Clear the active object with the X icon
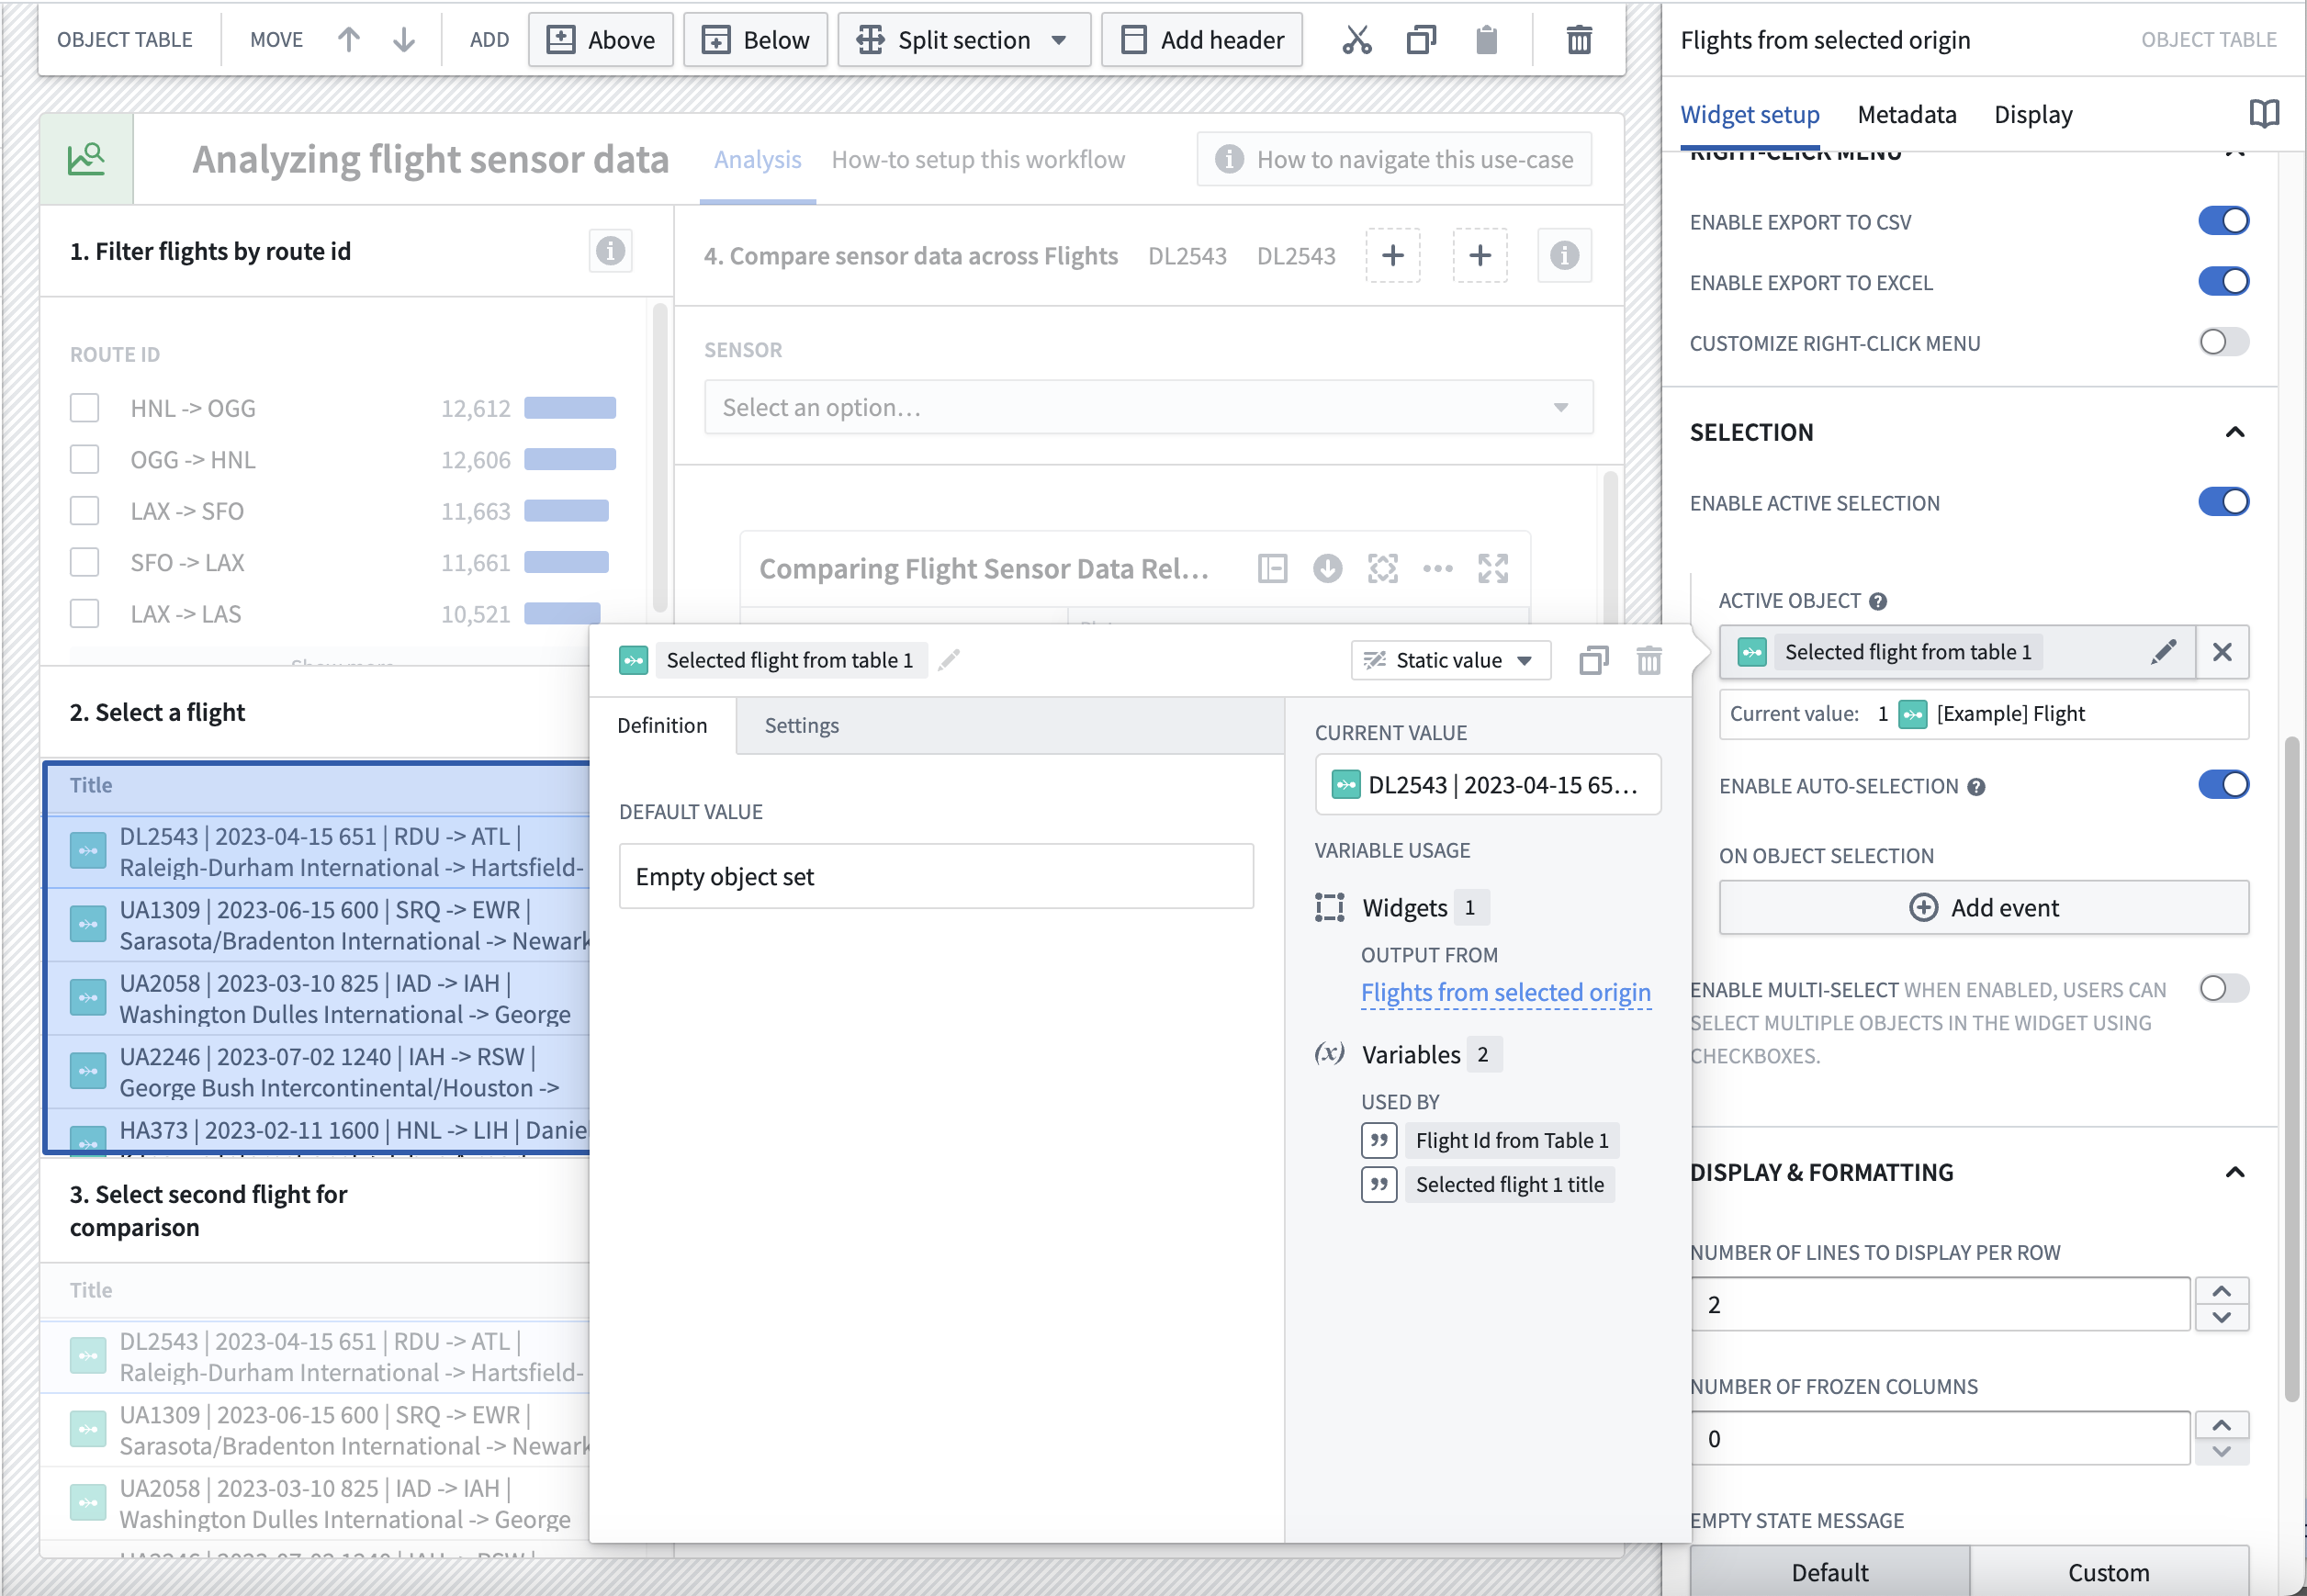Image resolution: width=2307 pixels, height=1596 pixels. [x=2222, y=652]
